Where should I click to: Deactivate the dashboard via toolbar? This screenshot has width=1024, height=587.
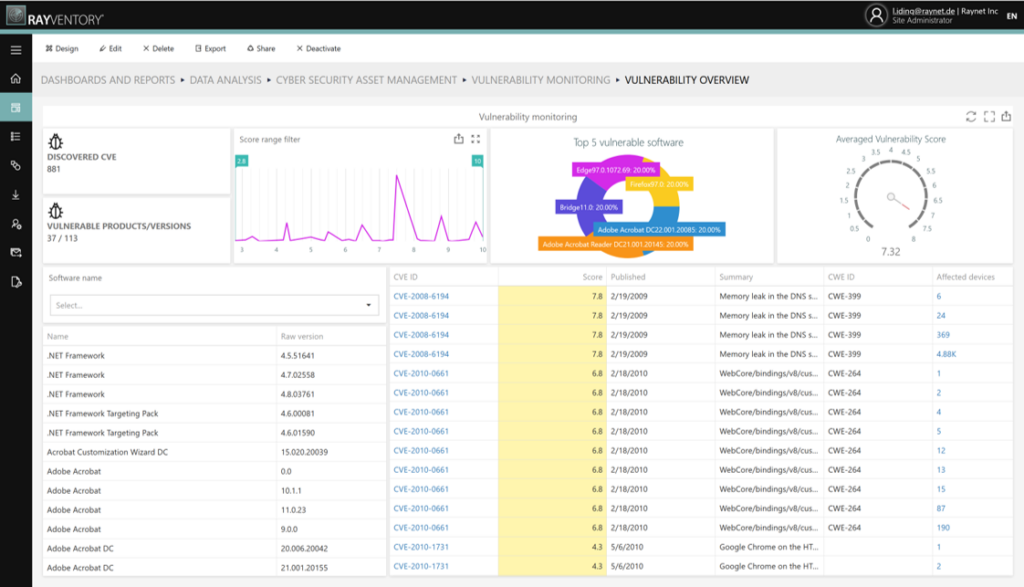coord(319,48)
